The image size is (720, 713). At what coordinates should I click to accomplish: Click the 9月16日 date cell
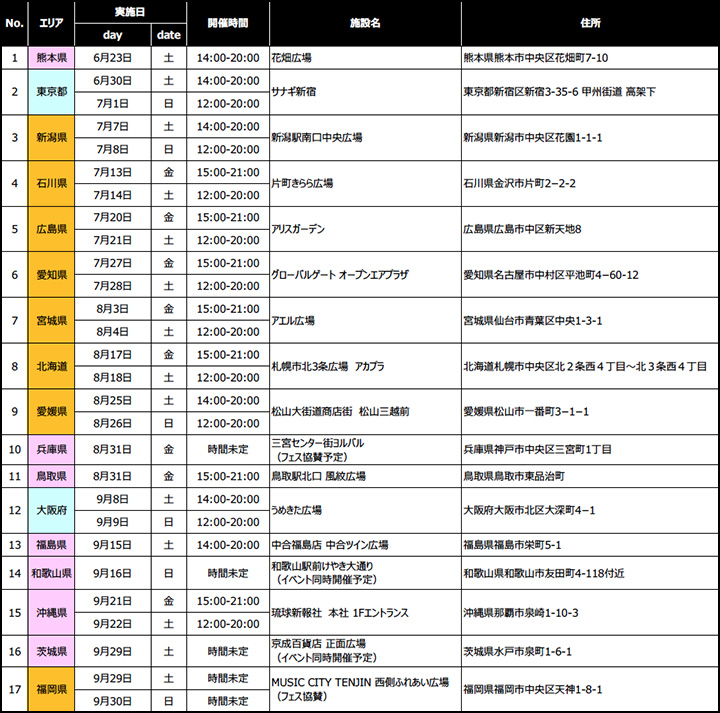[112, 573]
